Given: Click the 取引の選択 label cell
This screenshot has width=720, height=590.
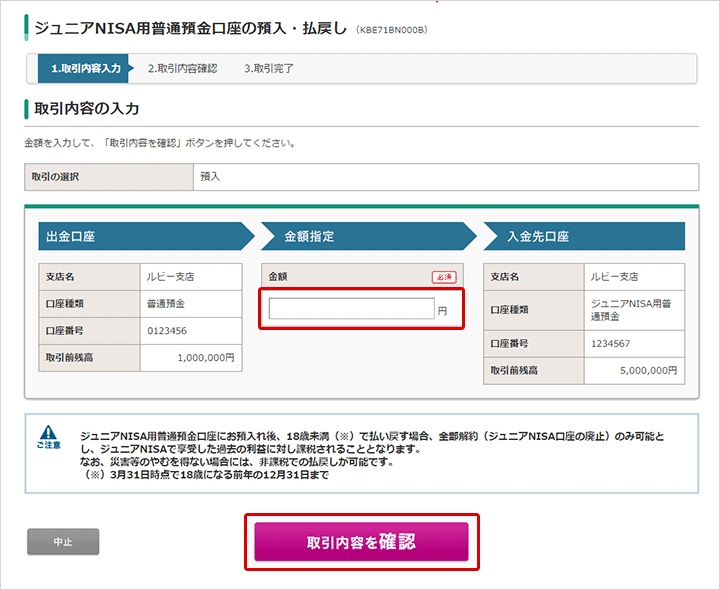Looking at the screenshot, I should click(109, 177).
